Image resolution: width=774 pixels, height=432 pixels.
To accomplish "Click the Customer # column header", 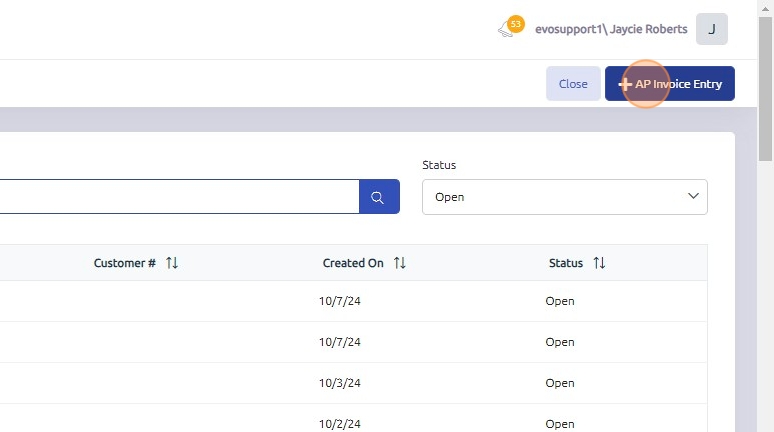I will pos(124,263).
